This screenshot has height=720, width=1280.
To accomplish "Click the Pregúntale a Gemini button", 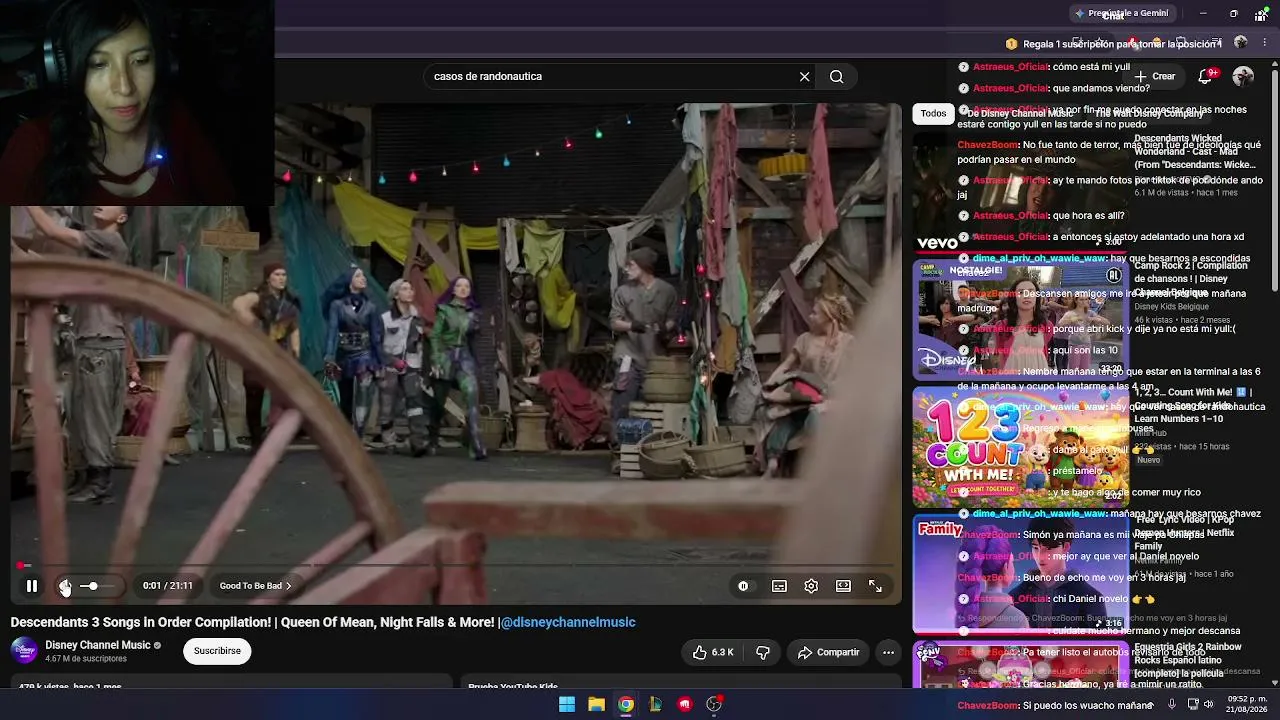I will point(1121,14).
